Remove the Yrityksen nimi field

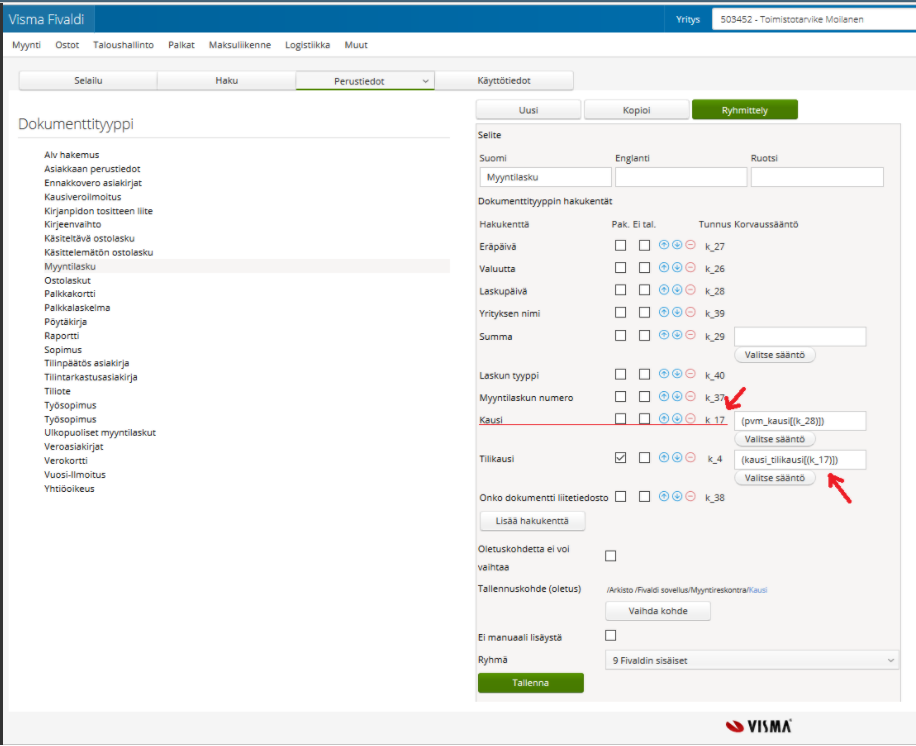(691, 313)
